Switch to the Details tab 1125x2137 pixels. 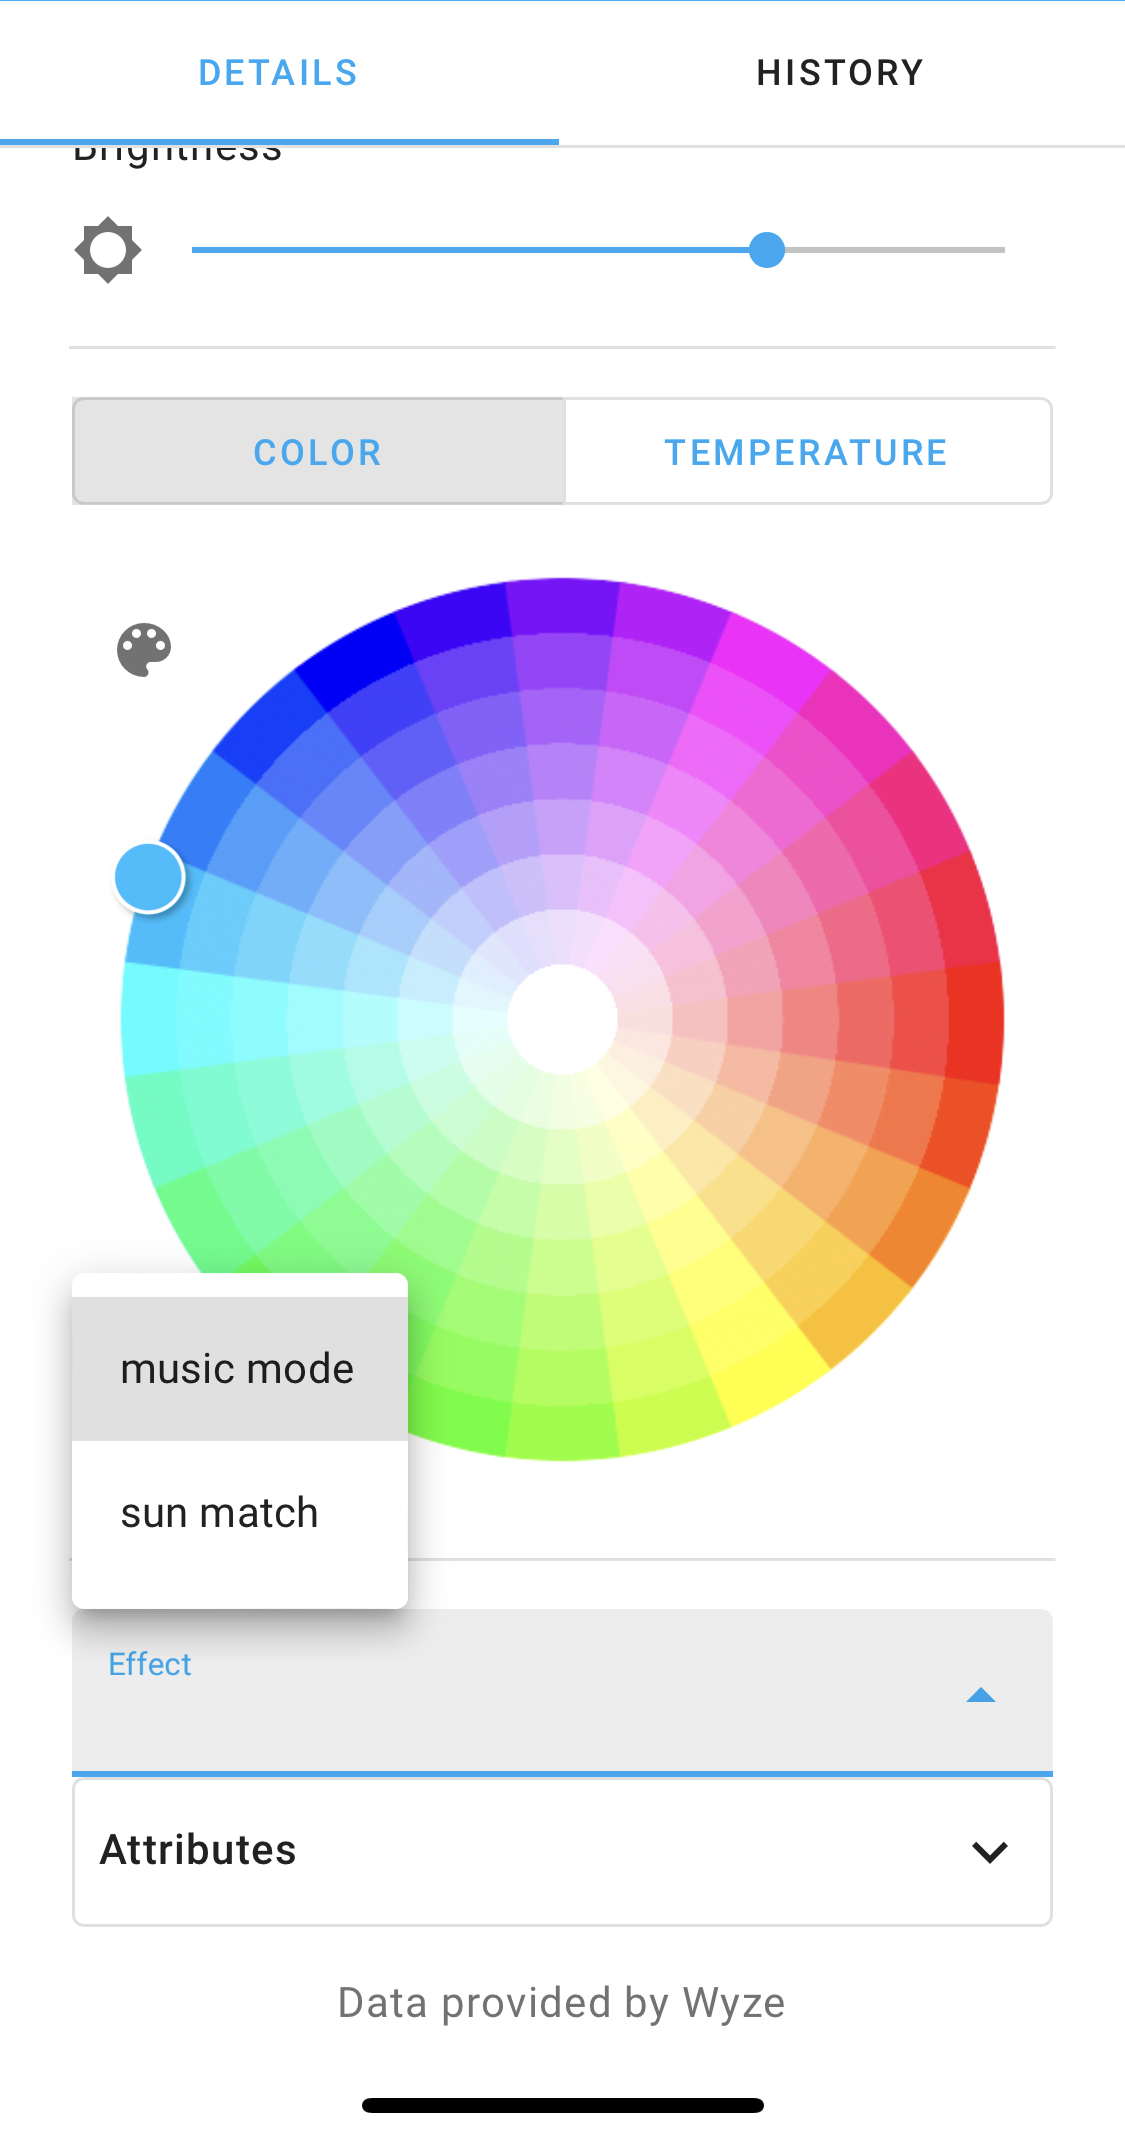coord(278,72)
